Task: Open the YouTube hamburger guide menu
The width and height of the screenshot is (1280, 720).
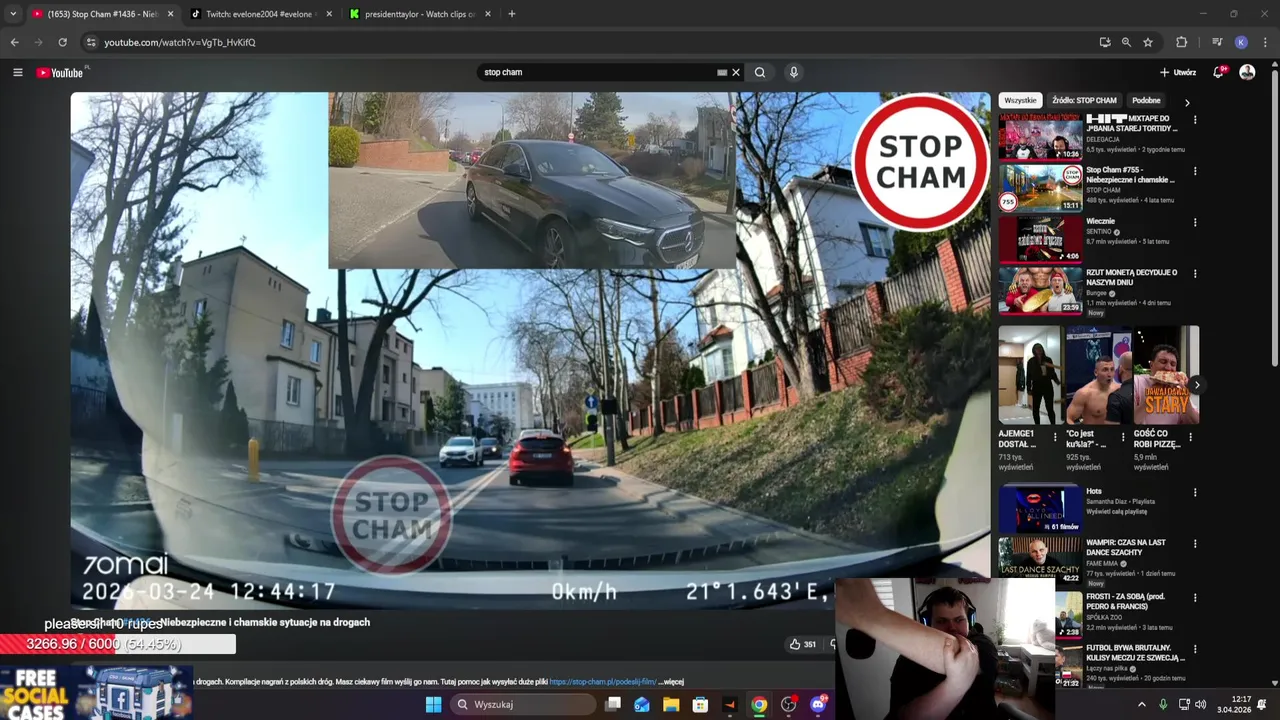Action: pyautogui.click(x=17, y=72)
